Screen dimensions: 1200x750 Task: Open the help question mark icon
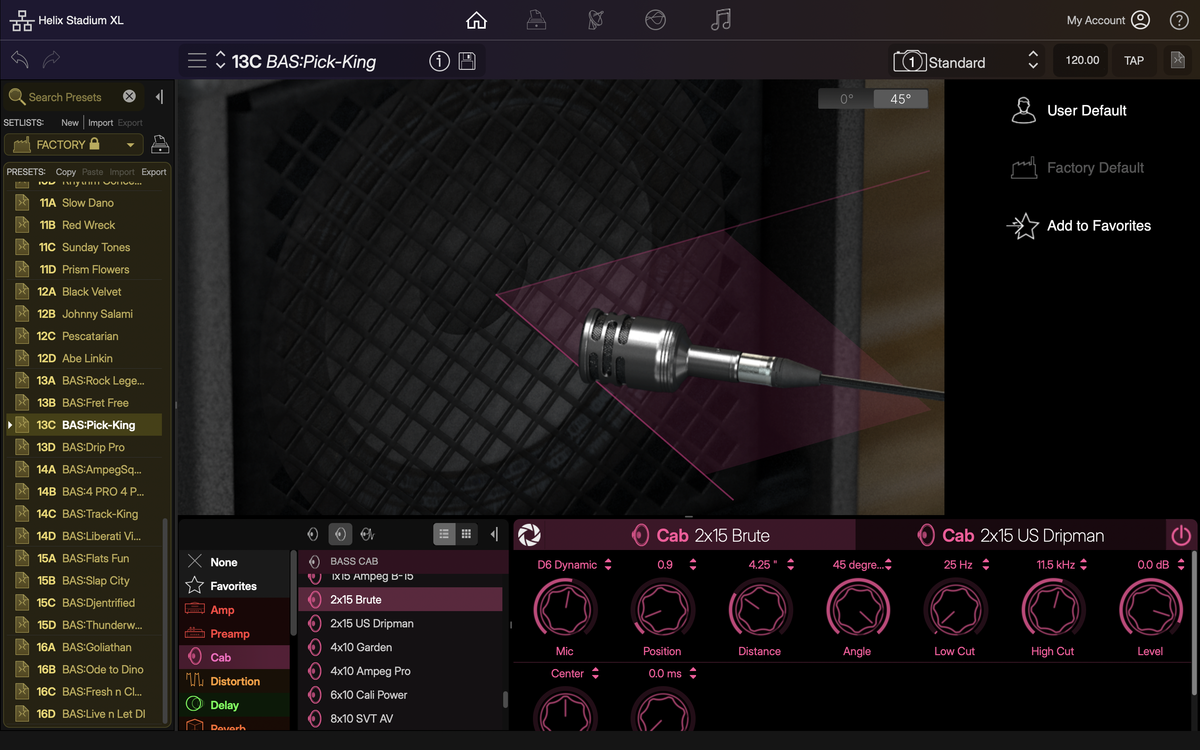point(1179,20)
